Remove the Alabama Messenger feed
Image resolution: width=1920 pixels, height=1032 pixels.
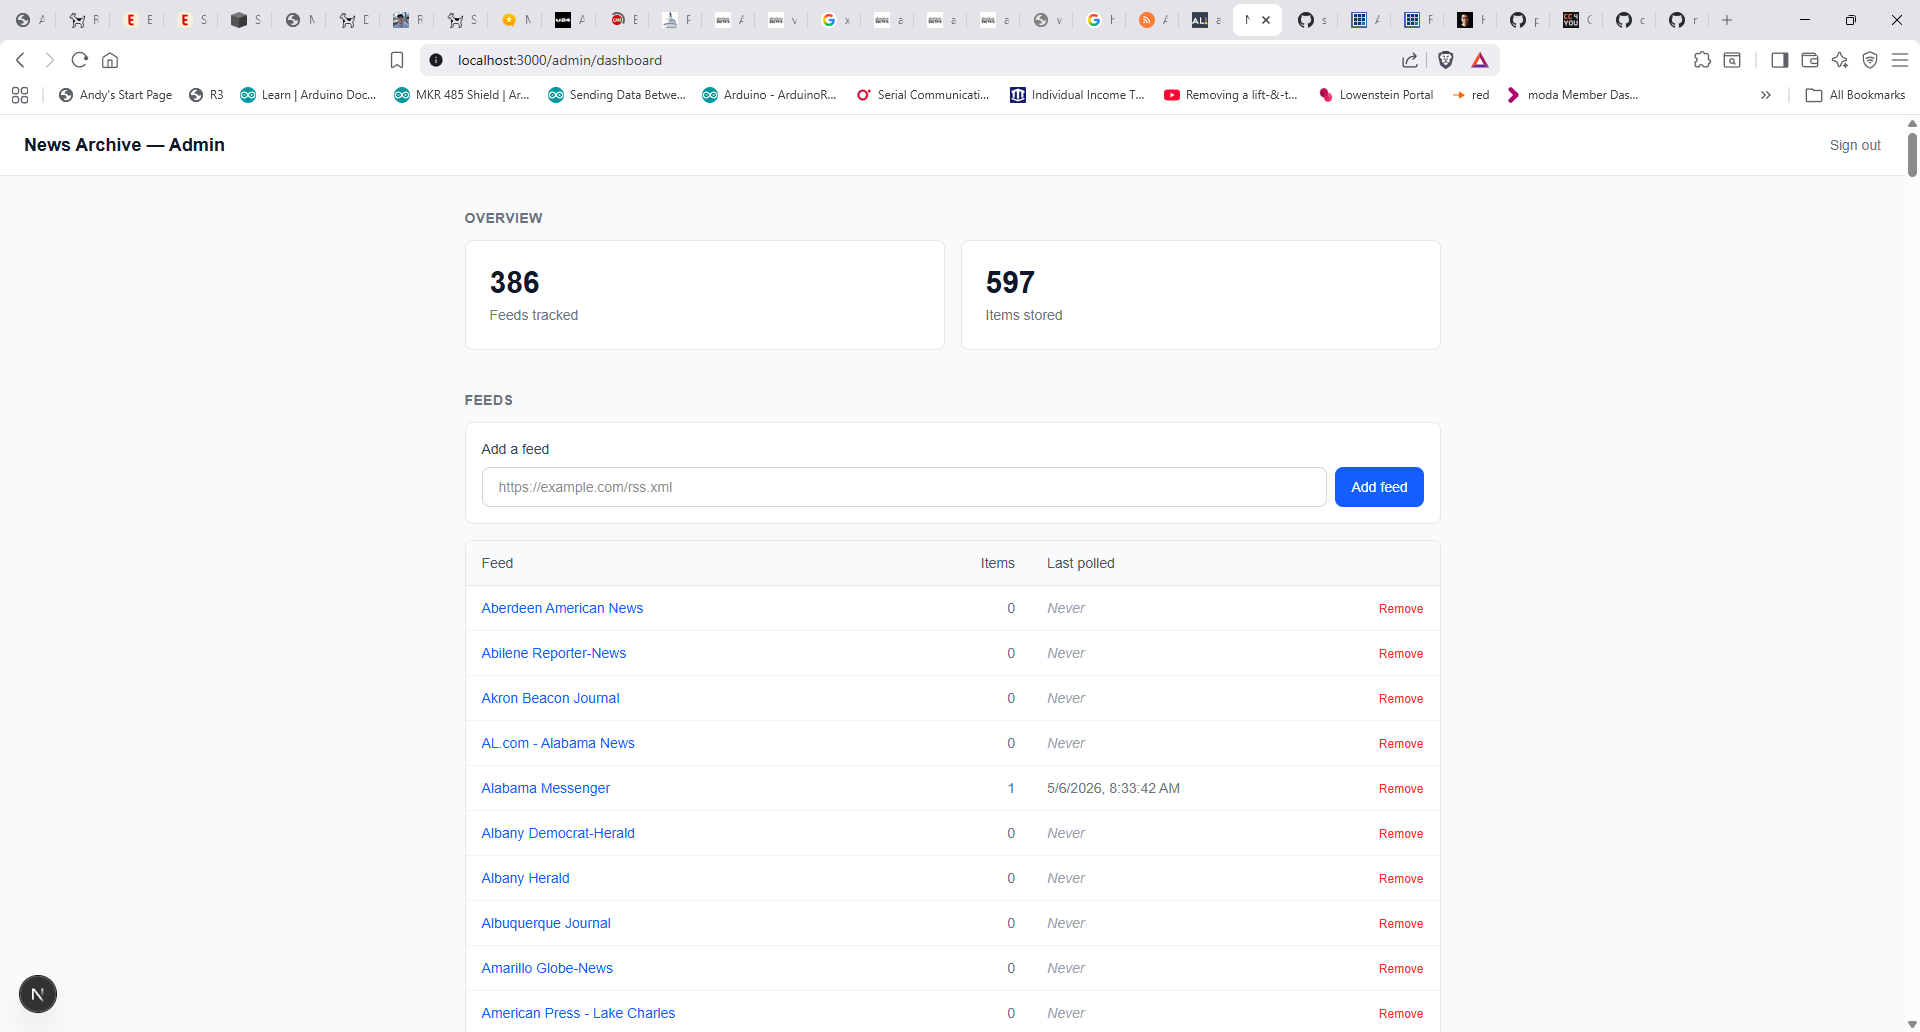1401,789
